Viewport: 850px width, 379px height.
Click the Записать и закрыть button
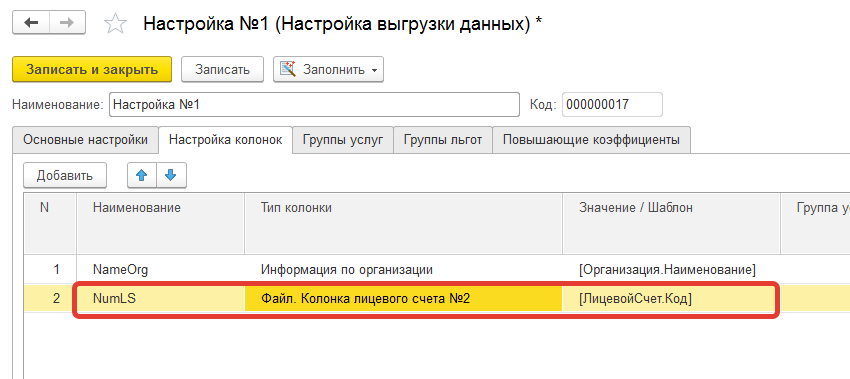pos(92,69)
